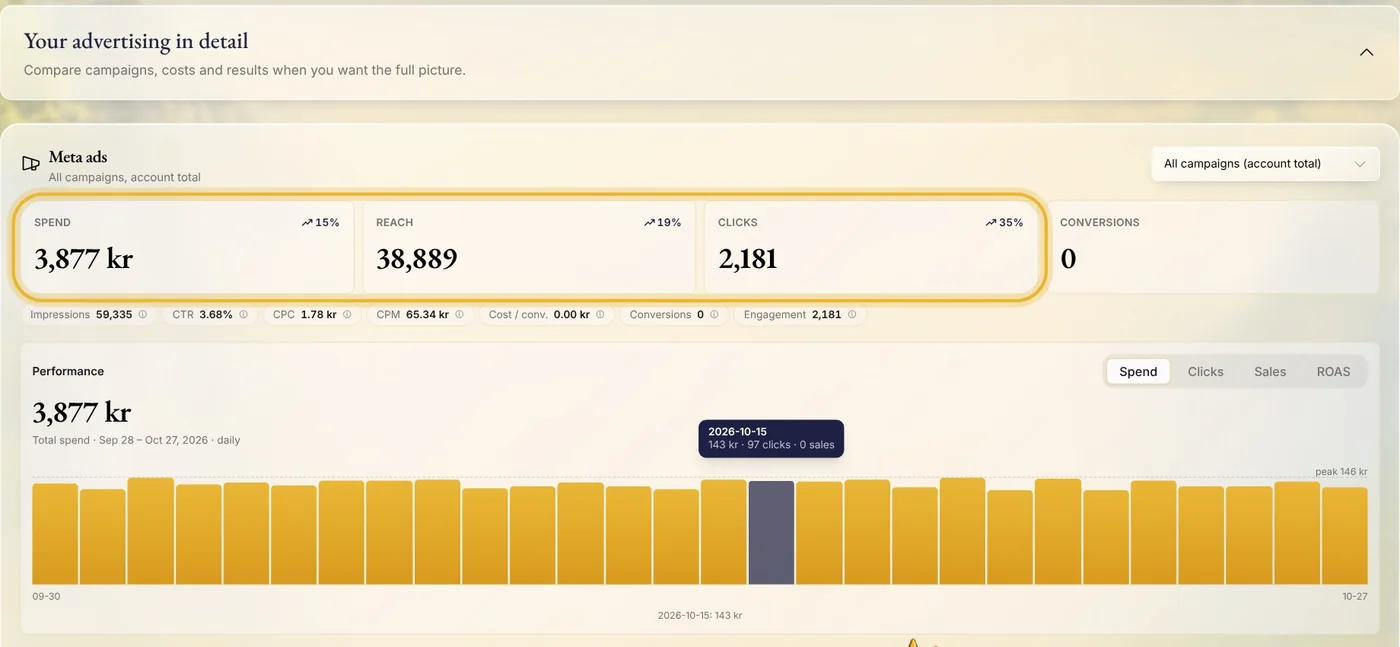The height and width of the screenshot is (647, 1400).
Task: Open the info icon beside Engagement 2,181
Action: coord(852,314)
